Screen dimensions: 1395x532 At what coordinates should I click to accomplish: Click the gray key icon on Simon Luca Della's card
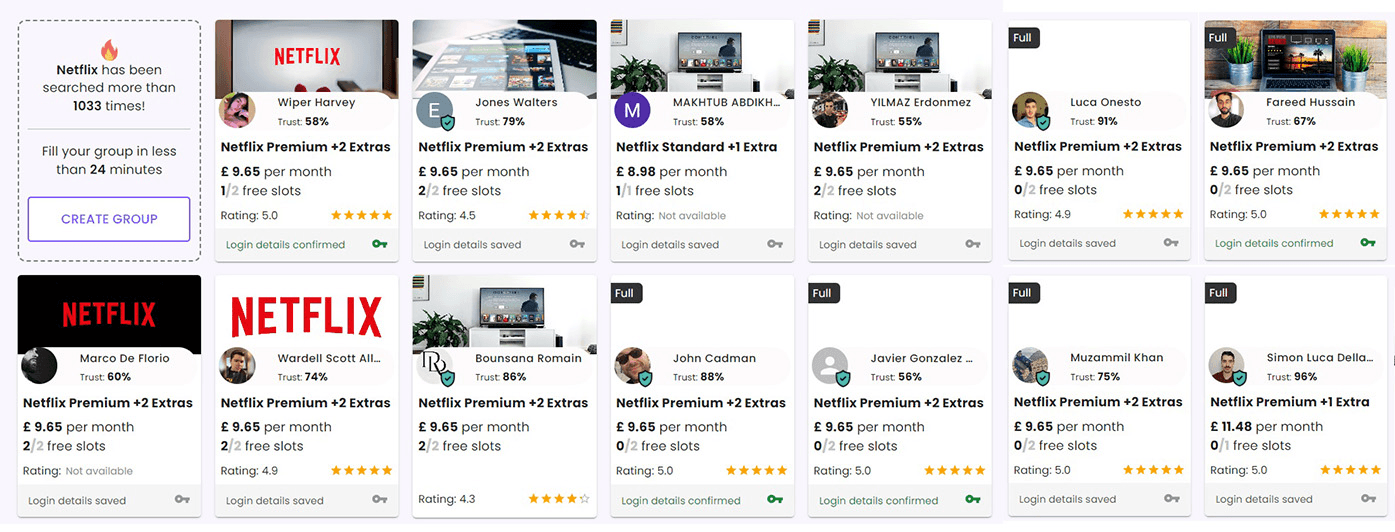click(x=1368, y=499)
